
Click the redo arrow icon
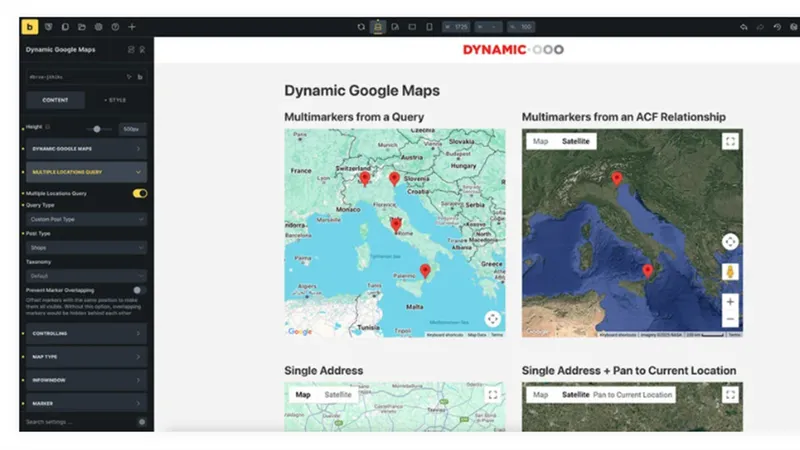coord(760,27)
